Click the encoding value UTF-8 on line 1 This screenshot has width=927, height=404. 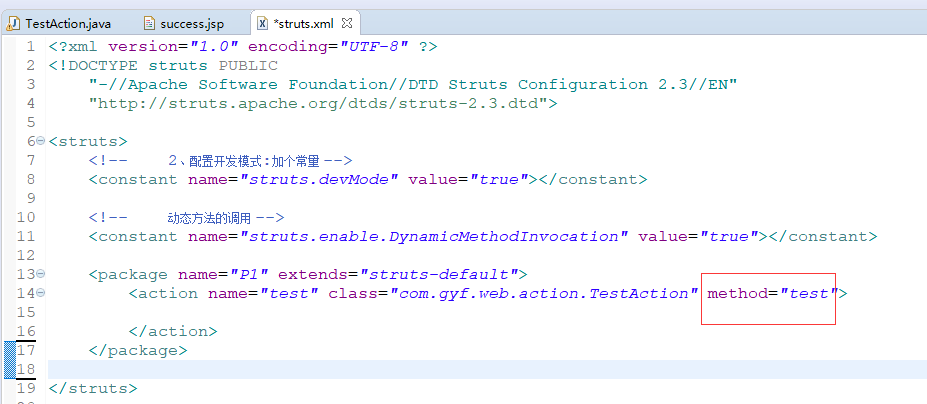[374, 46]
